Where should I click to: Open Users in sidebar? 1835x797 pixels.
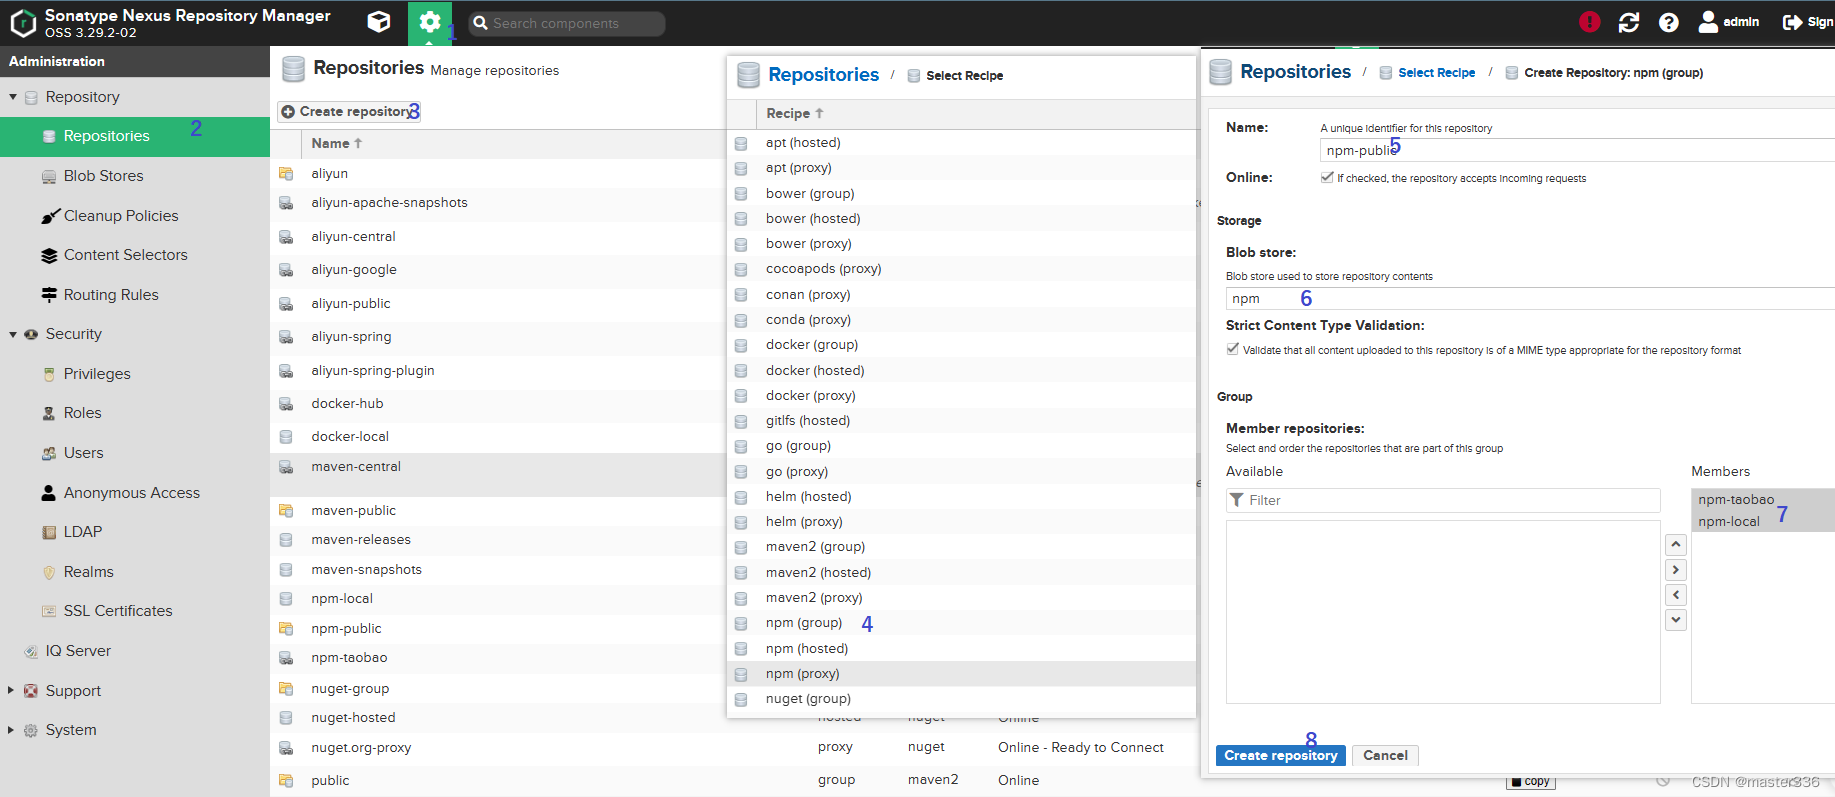[83, 453]
